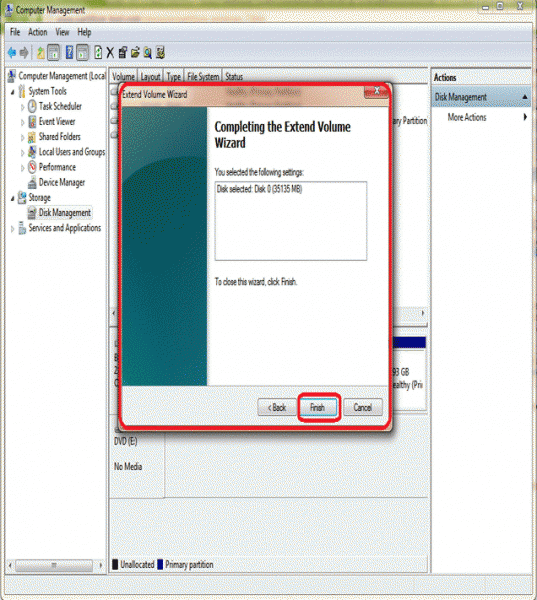Click the Properties toolbar icon
The height and width of the screenshot is (600, 537).
pyautogui.click(x=122, y=52)
